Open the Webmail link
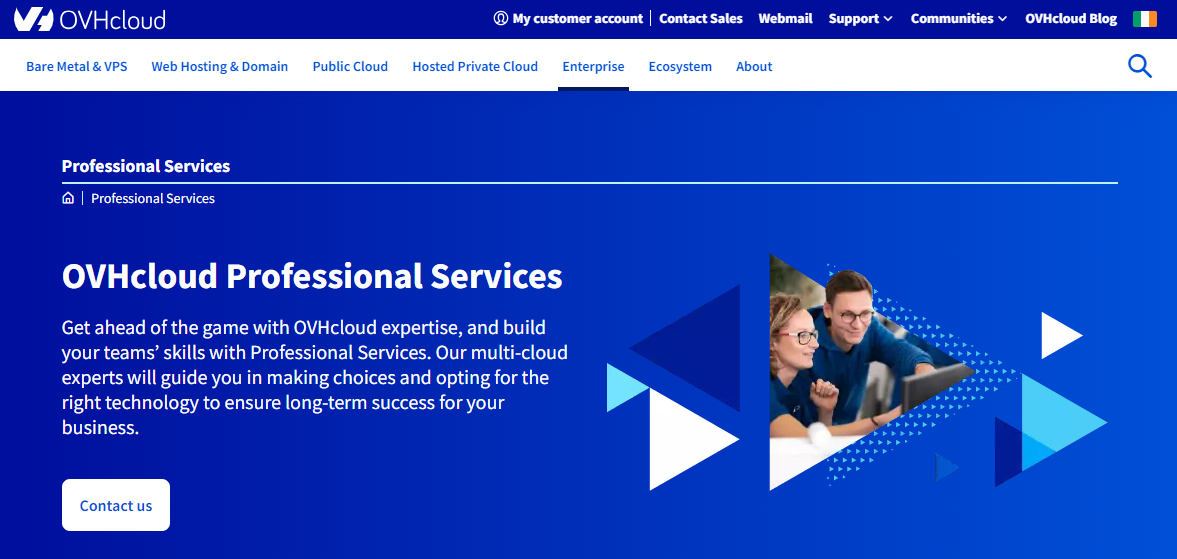Screen dimensions: 1177x559 point(785,19)
